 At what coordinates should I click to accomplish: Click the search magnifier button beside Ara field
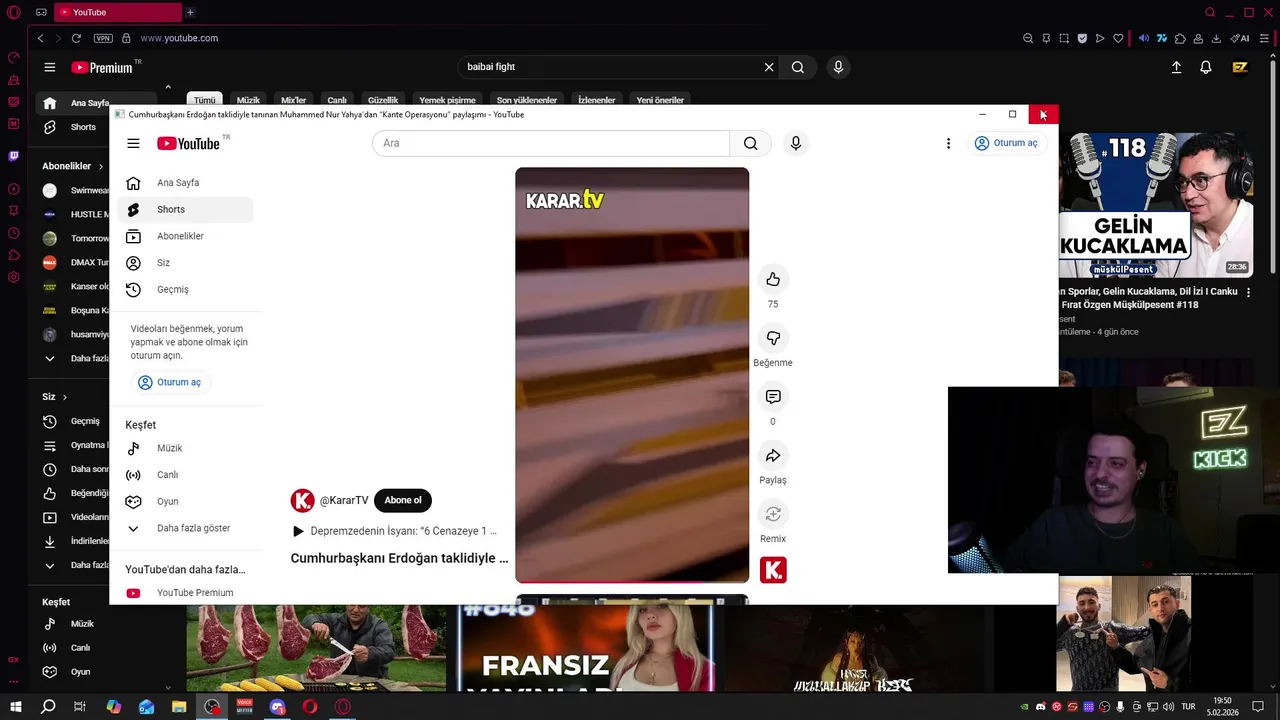tap(750, 143)
